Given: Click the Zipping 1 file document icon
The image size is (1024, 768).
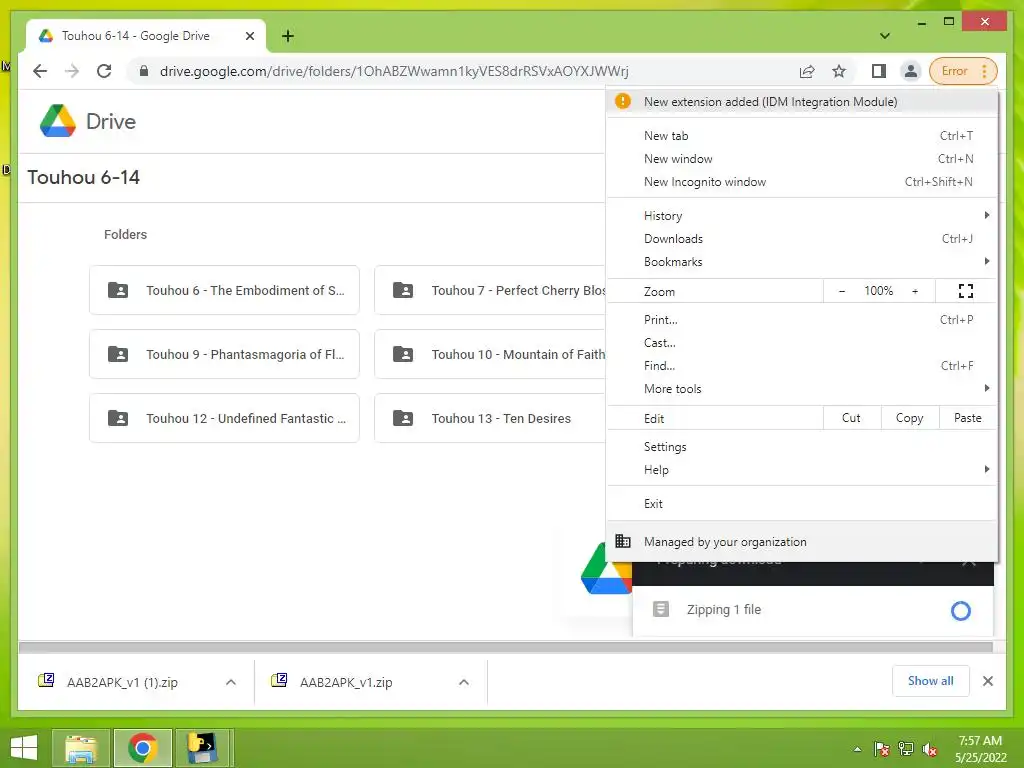Looking at the screenshot, I should click(661, 609).
